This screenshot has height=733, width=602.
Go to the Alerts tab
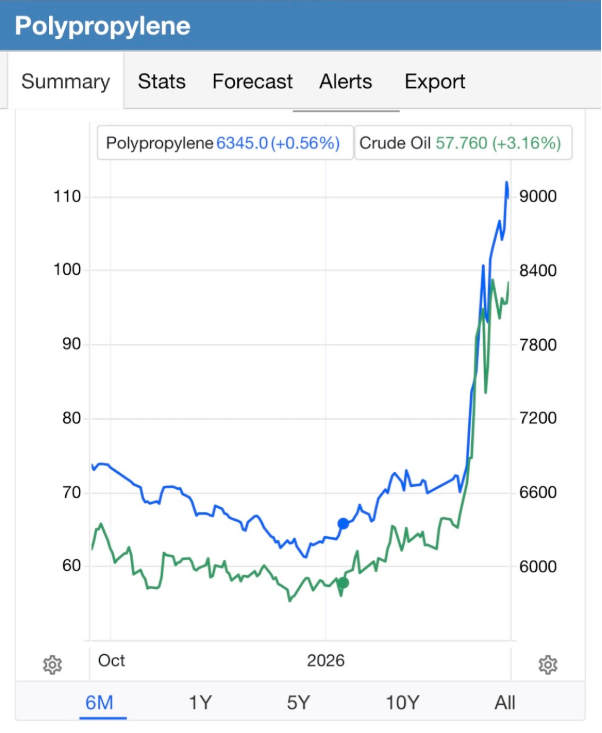coord(345,82)
